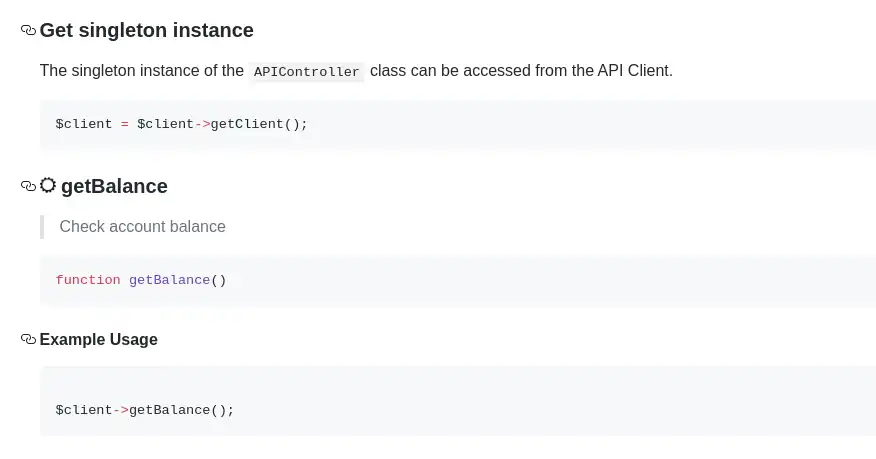
Task: Click the anchor link icon beside Example Usage
Action: click(x=28, y=340)
